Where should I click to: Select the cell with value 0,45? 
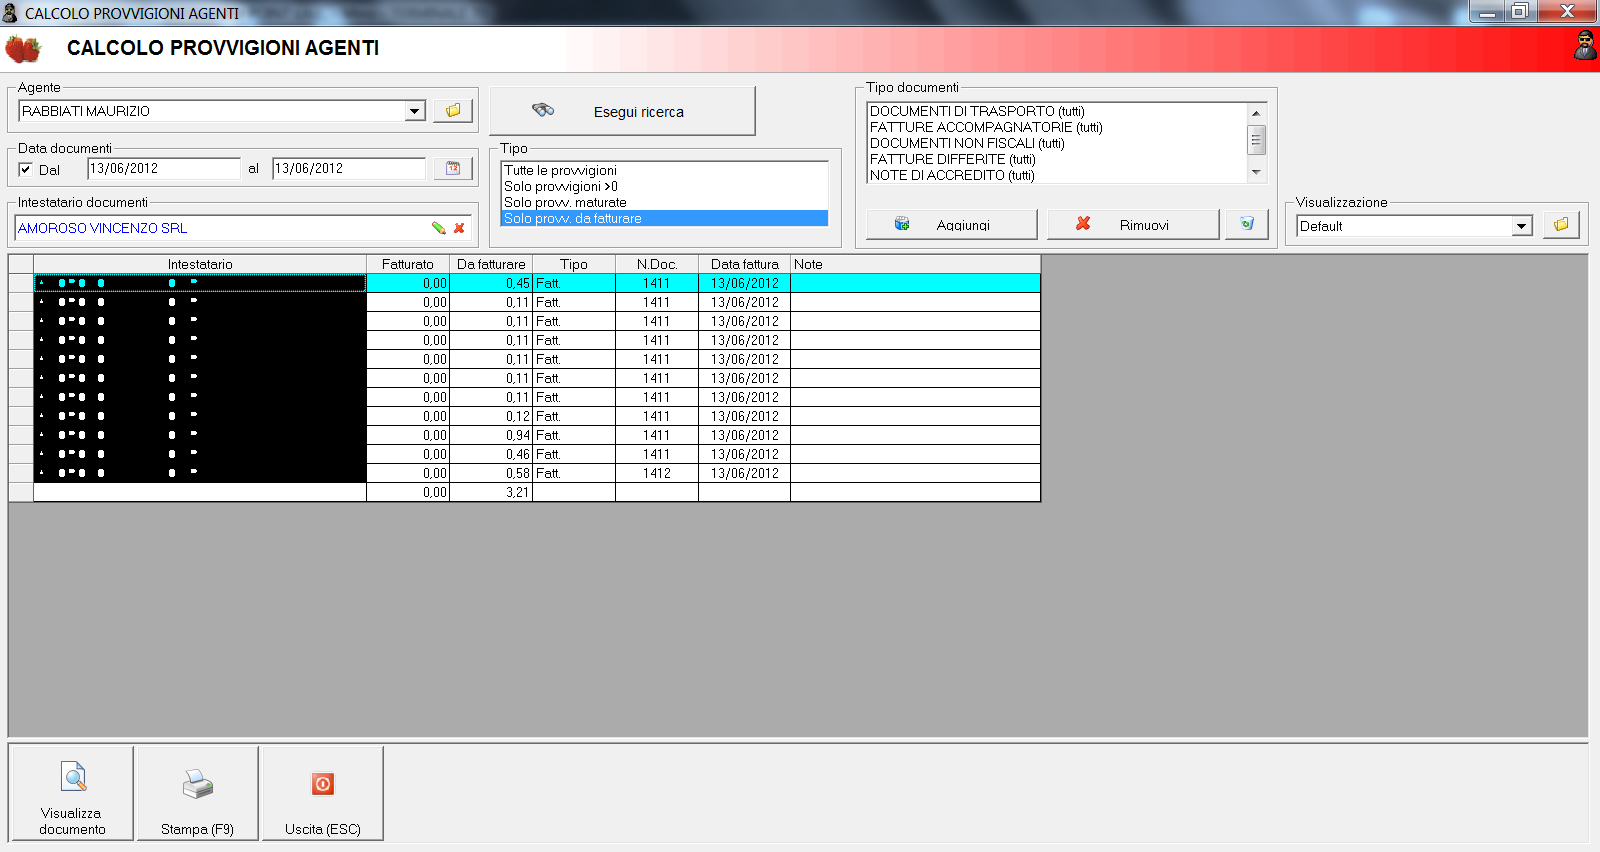[491, 283]
